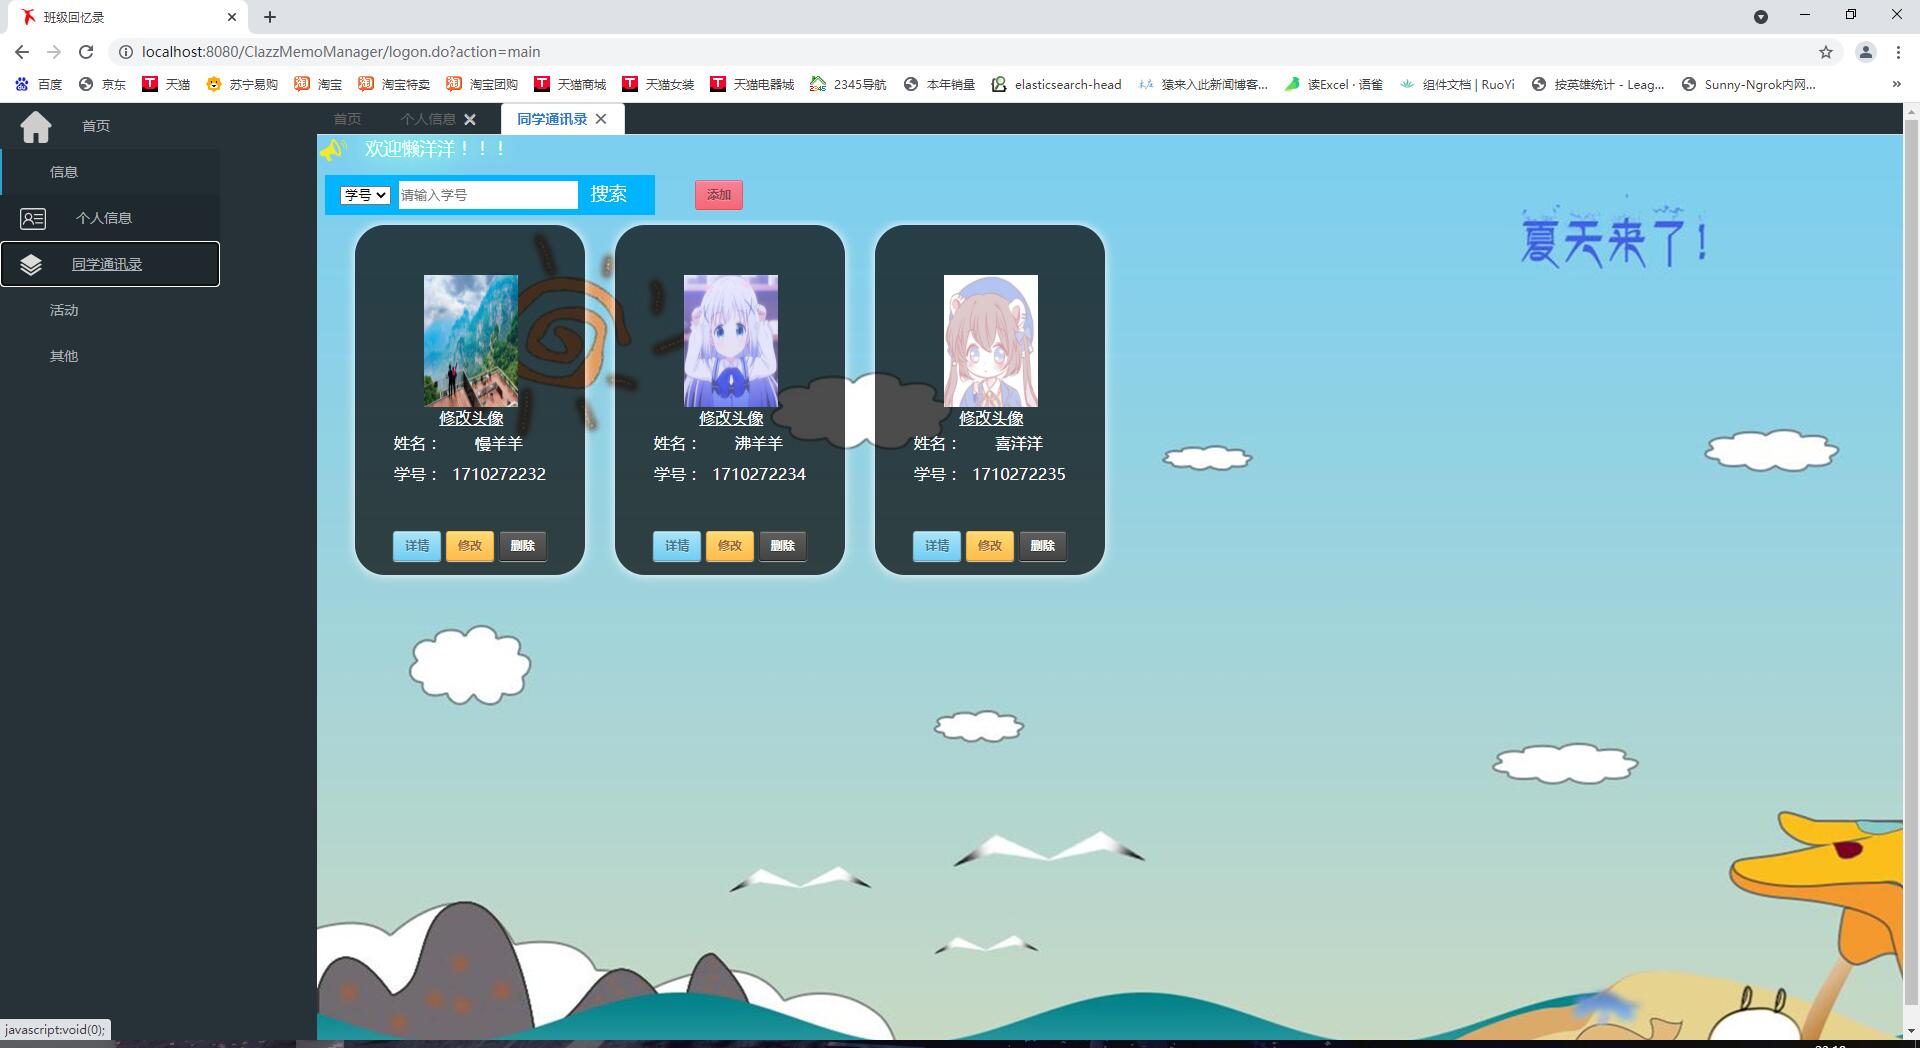Click the classmates directory layers icon
The height and width of the screenshot is (1048, 1920).
click(31, 264)
